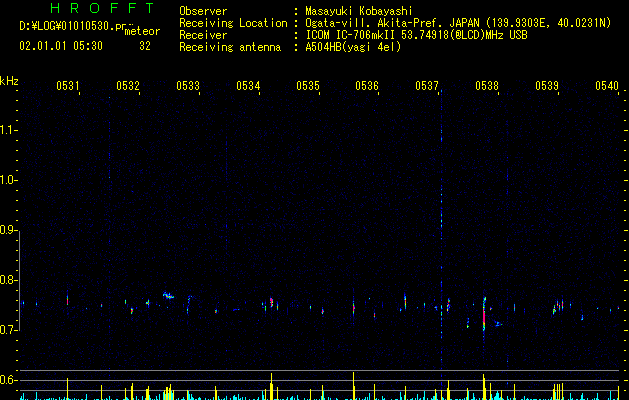Click the 1.0 kHz axis label
629x400 pixels.
[x=8, y=180]
